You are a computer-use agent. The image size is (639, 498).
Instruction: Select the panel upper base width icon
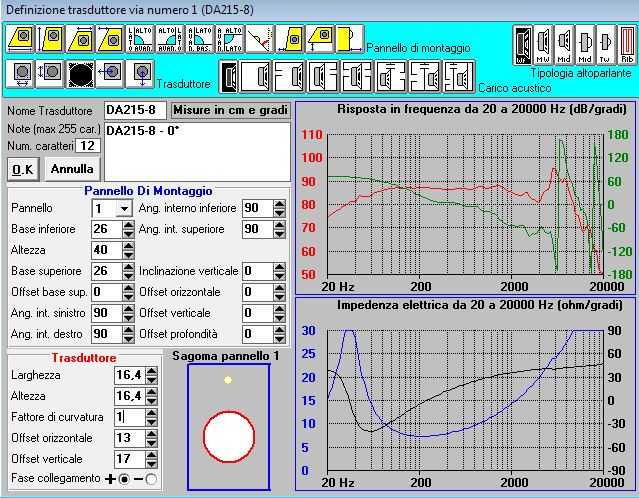[81, 40]
